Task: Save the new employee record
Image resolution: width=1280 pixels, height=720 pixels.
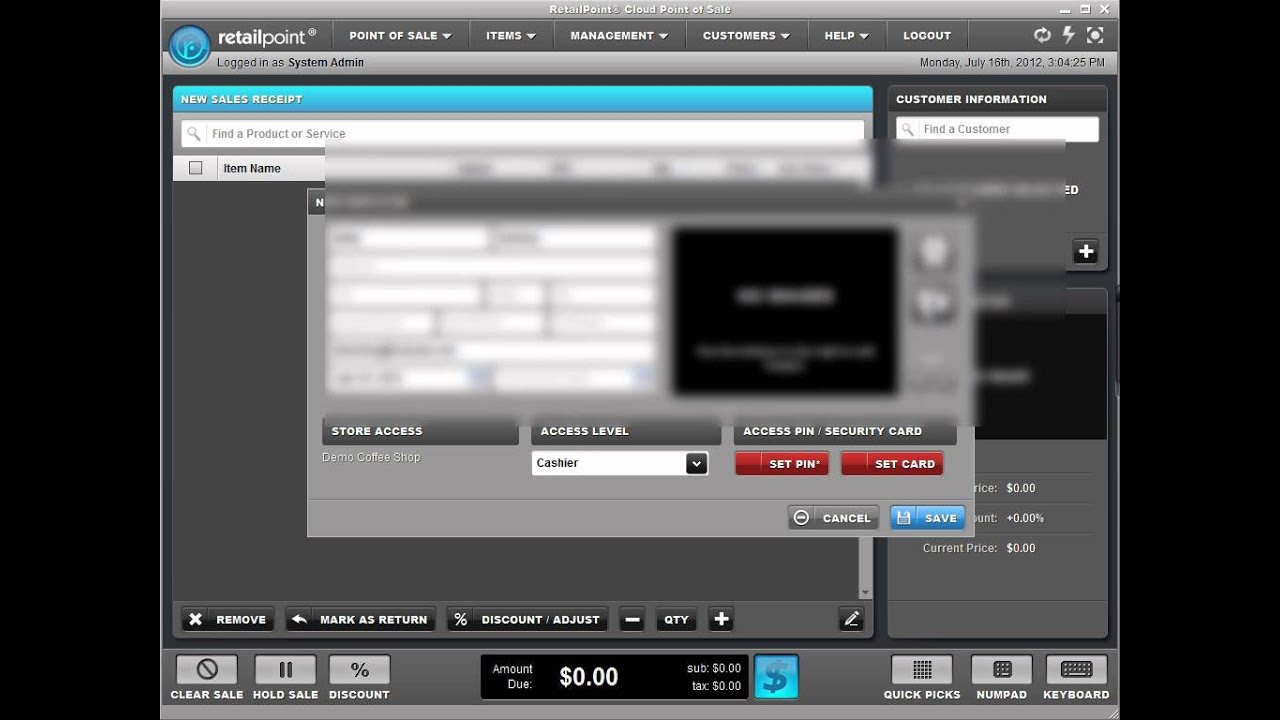Action: [927, 518]
